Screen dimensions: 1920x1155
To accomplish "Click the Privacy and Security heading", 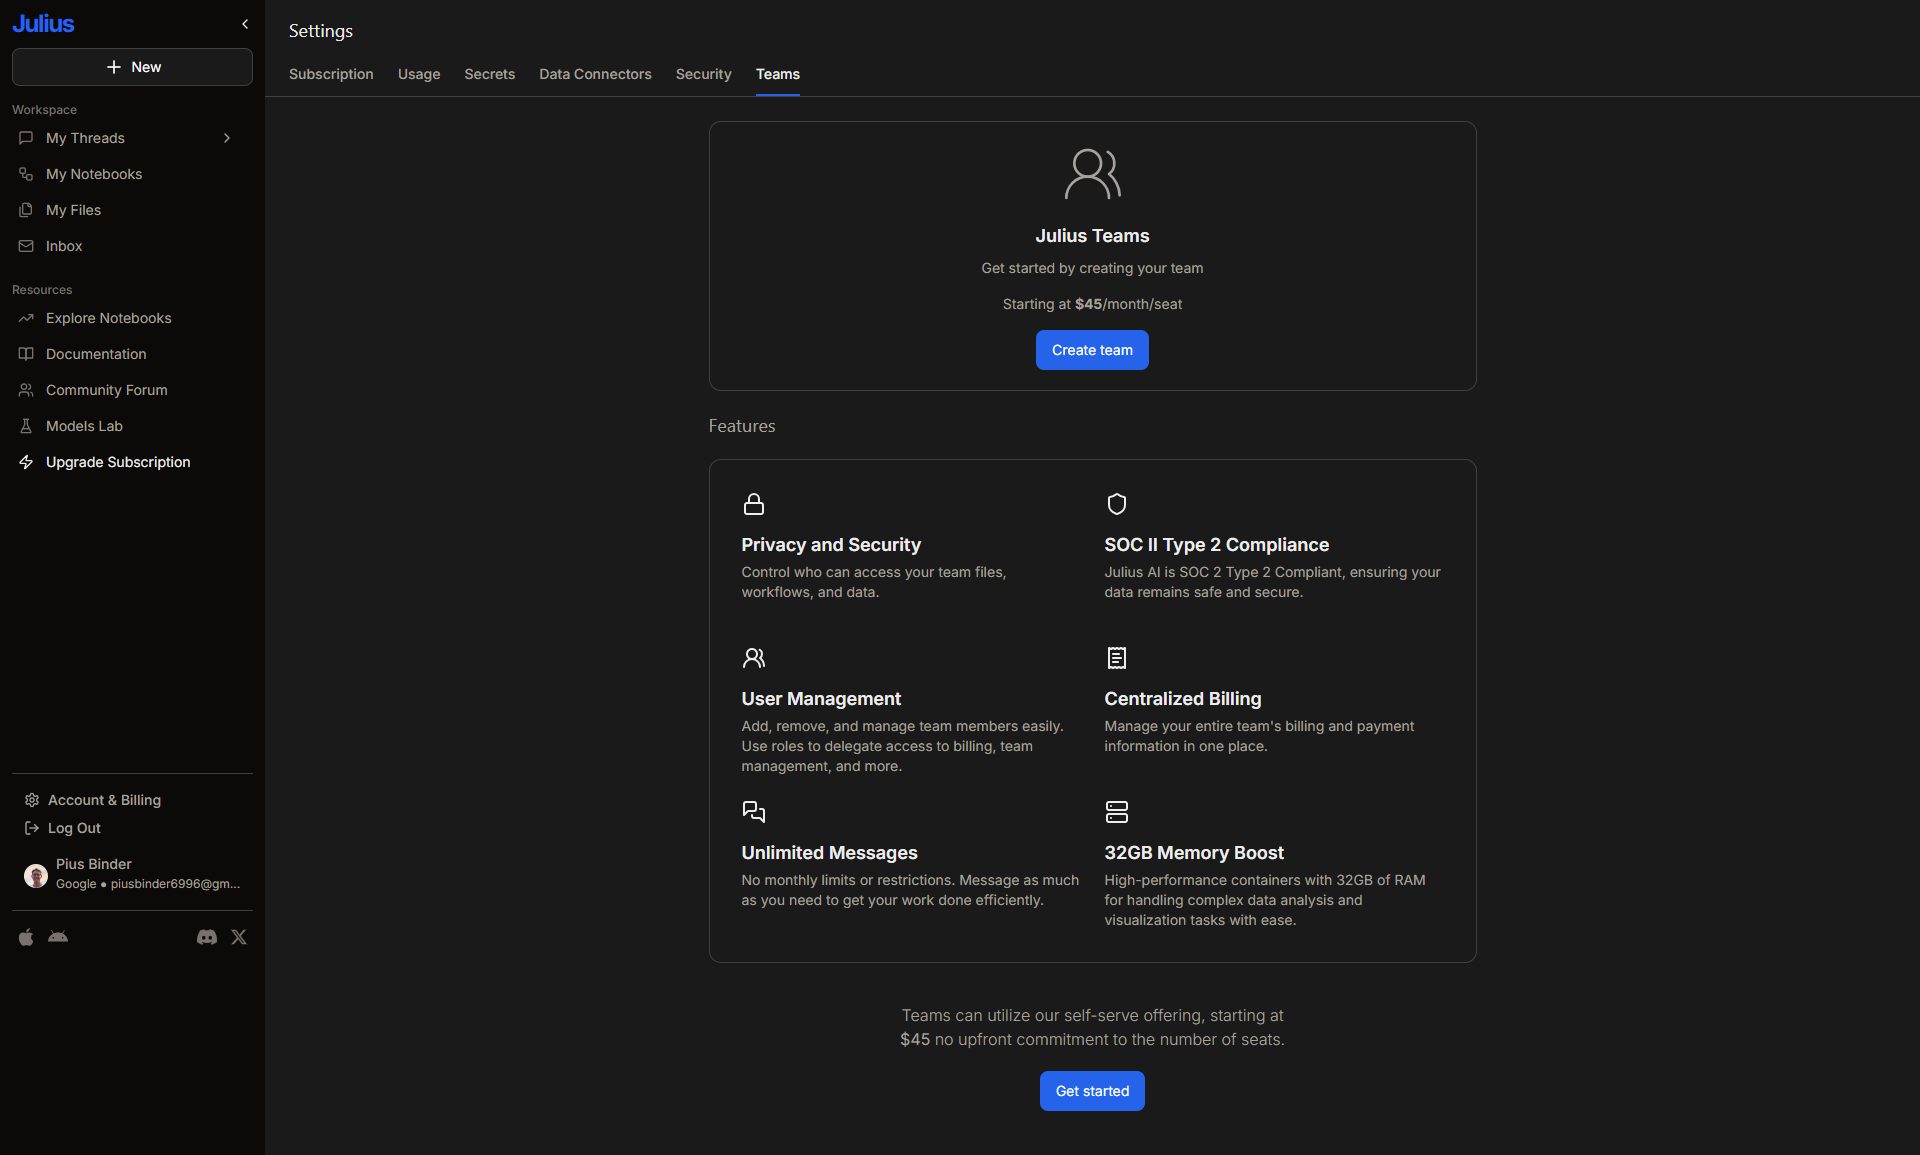I will pyautogui.click(x=831, y=545).
